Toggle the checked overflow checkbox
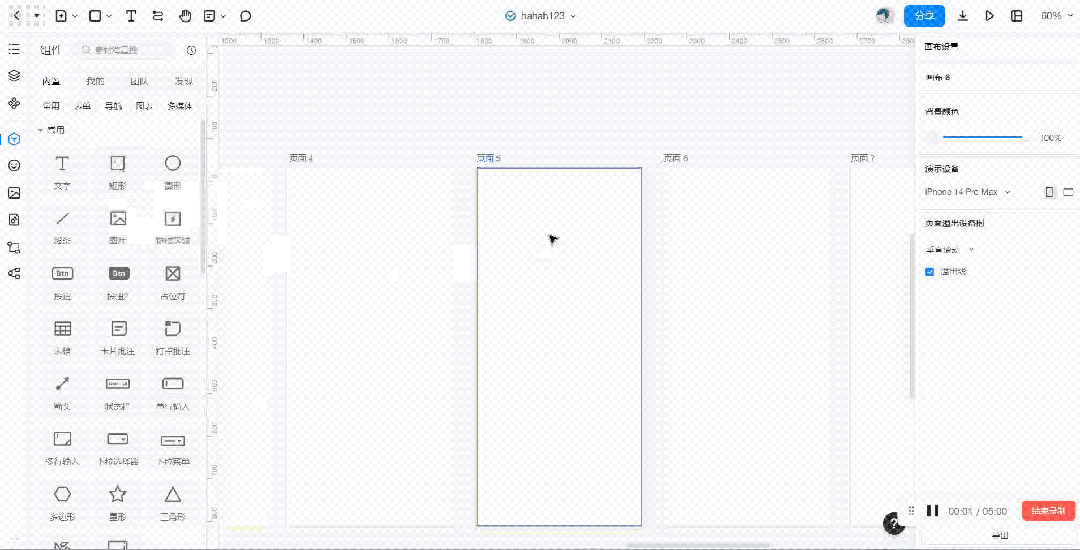The height and width of the screenshot is (550, 1080). point(929,272)
